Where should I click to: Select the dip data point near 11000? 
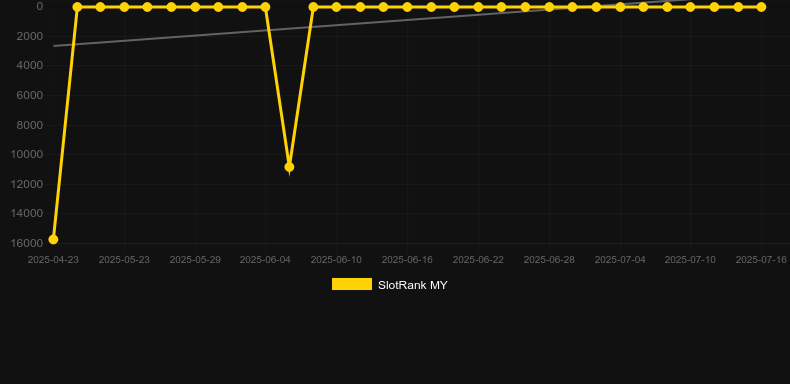pyautogui.click(x=289, y=167)
